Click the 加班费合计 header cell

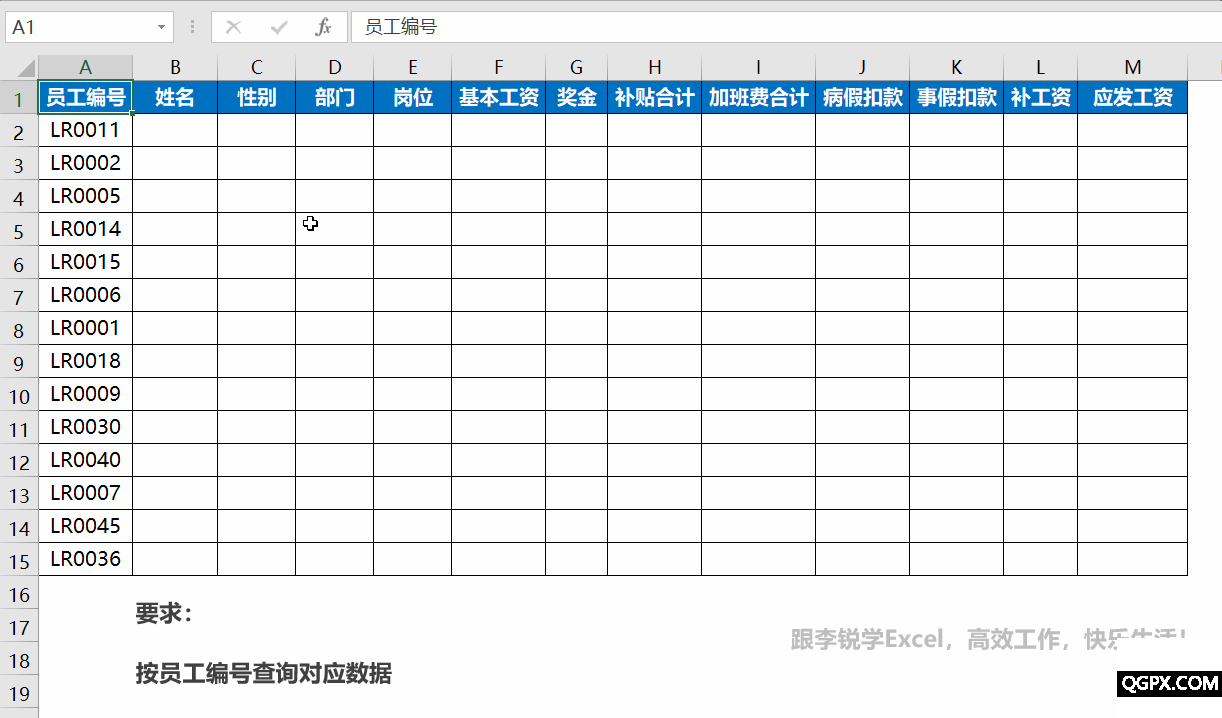click(759, 97)
